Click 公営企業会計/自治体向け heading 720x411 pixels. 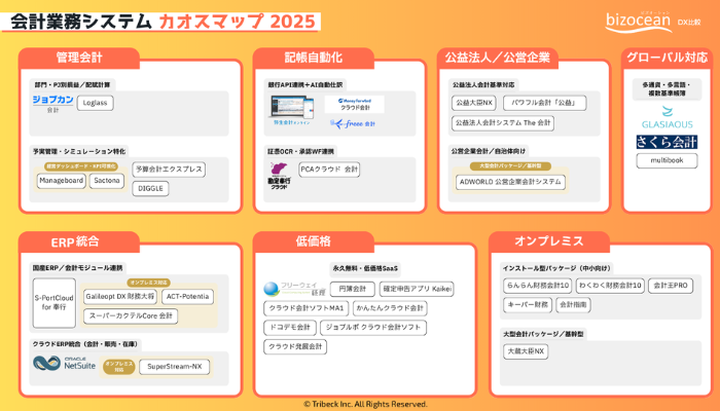[488, 151]
